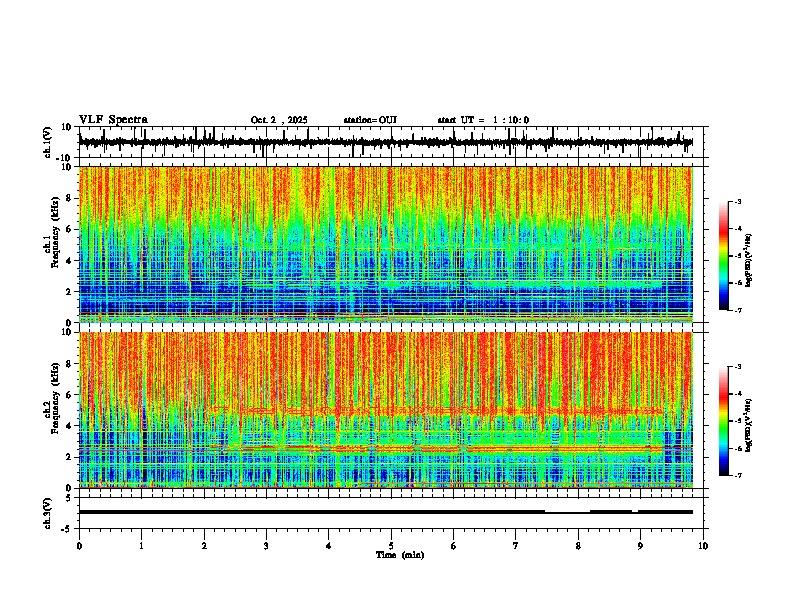This screenshot has height=612, width=792.
Task: Click the ch.2 colorbar log(PSD) units label
Action: (x=748, y=425)
